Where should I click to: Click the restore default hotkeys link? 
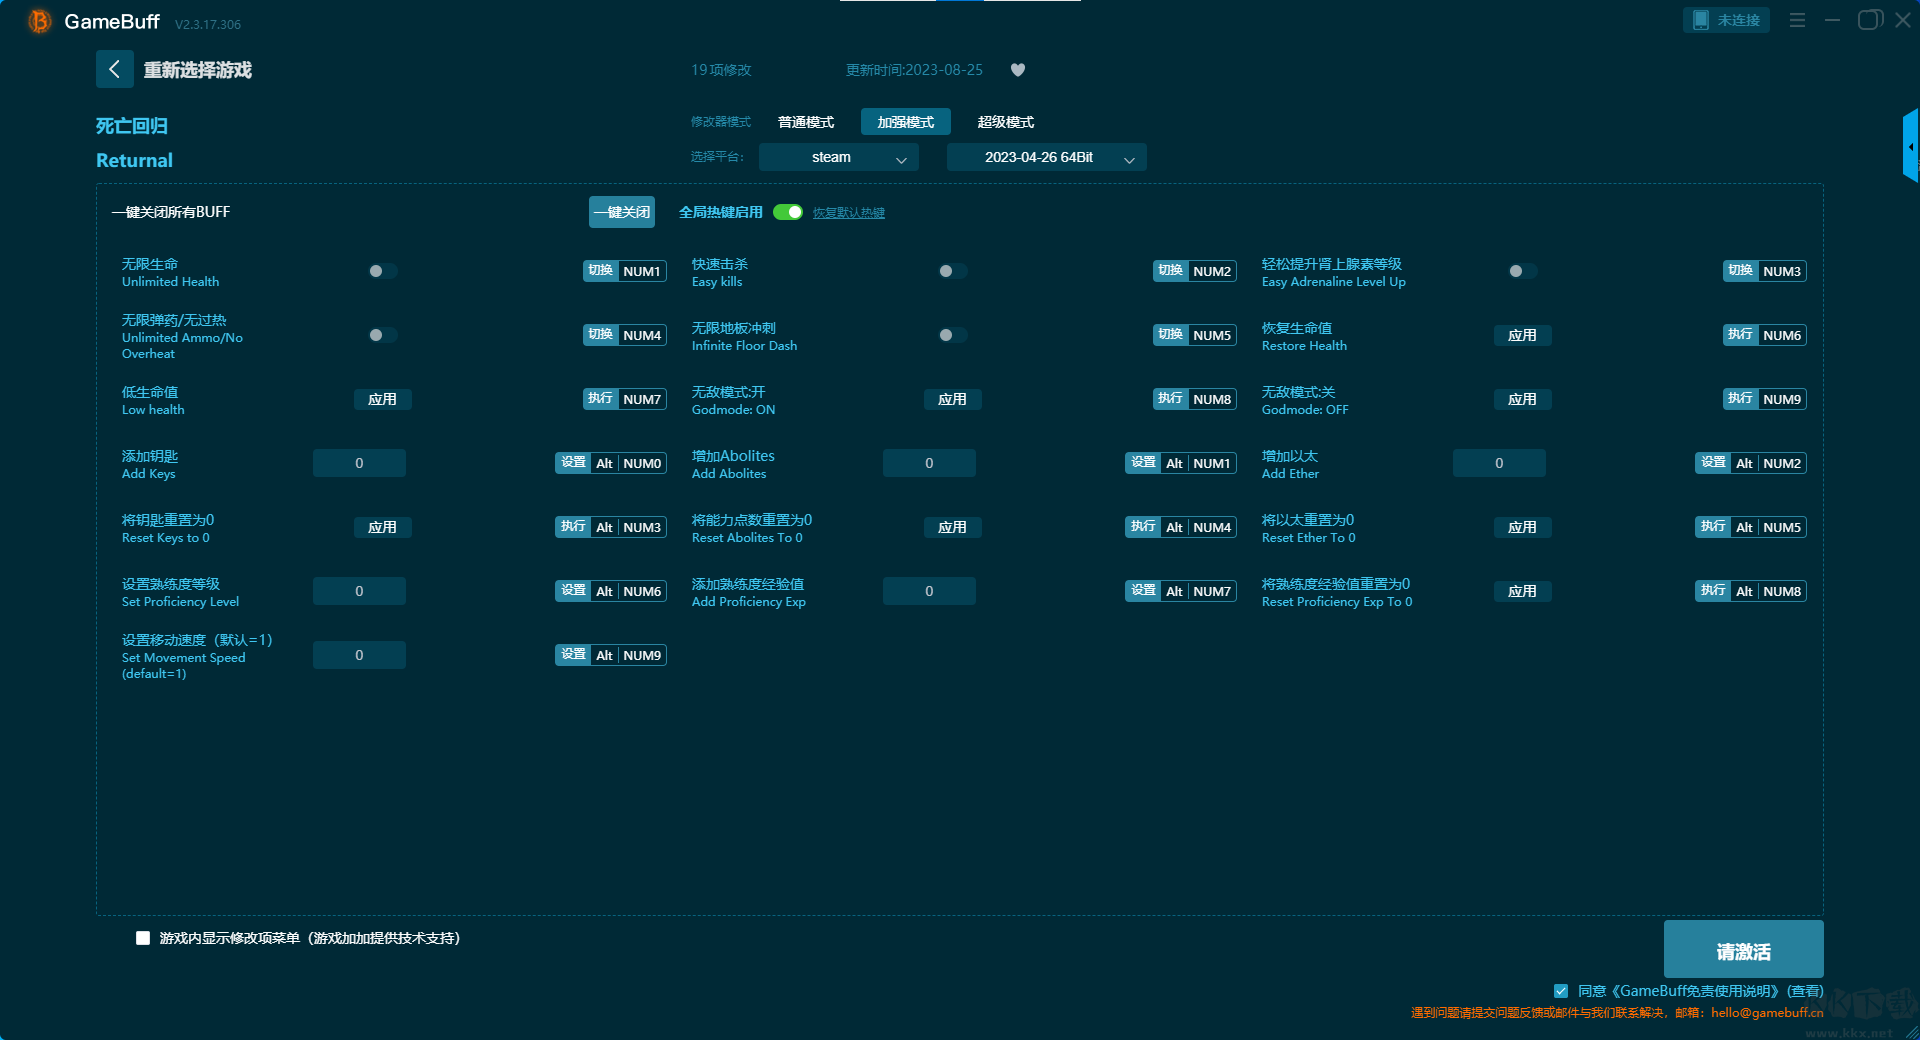pos(848,213)
